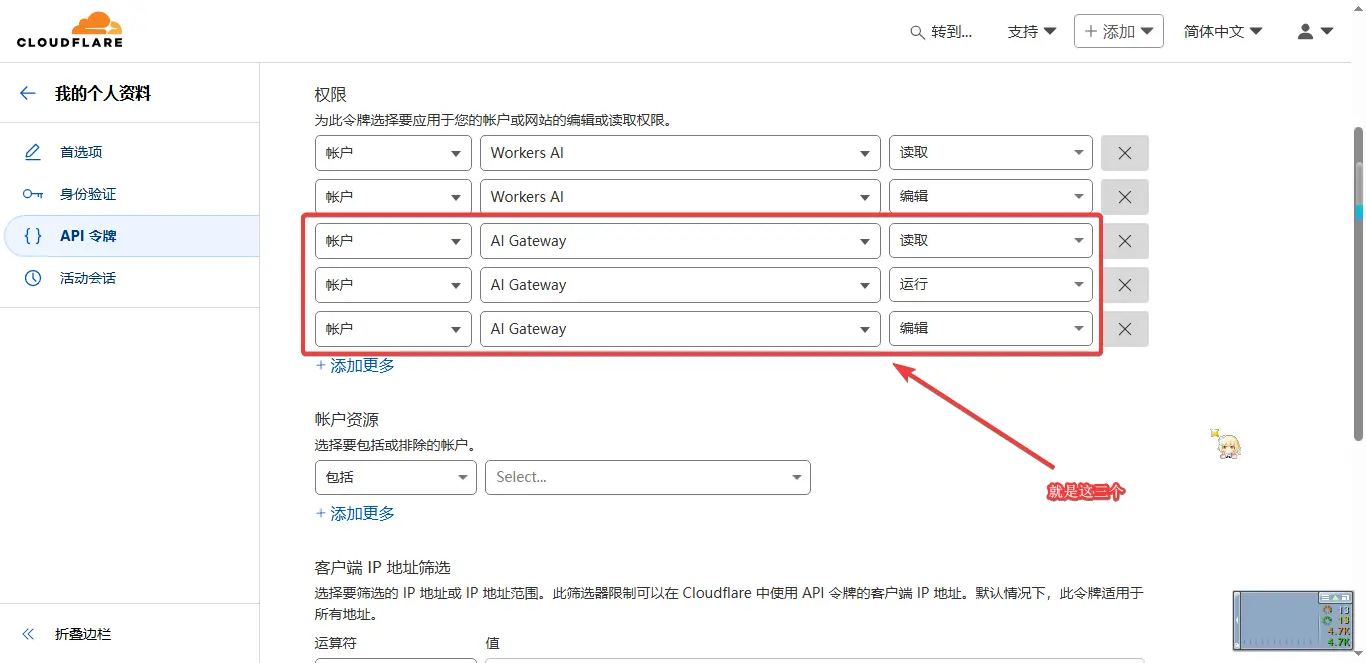
Task: Open 读取 permission level dropdown for AI Gateway
Action: pyautogui.click(x=991, y=241)
